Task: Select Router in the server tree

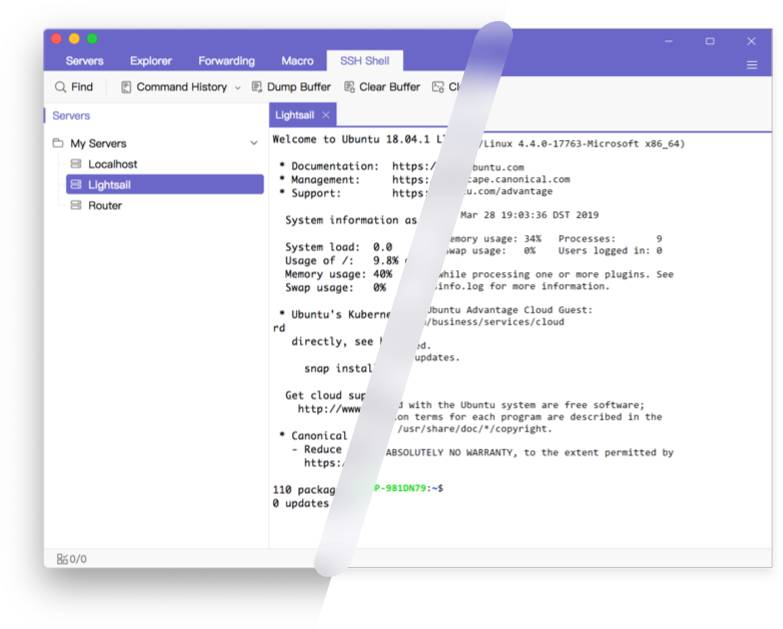Action: point(105,205)
